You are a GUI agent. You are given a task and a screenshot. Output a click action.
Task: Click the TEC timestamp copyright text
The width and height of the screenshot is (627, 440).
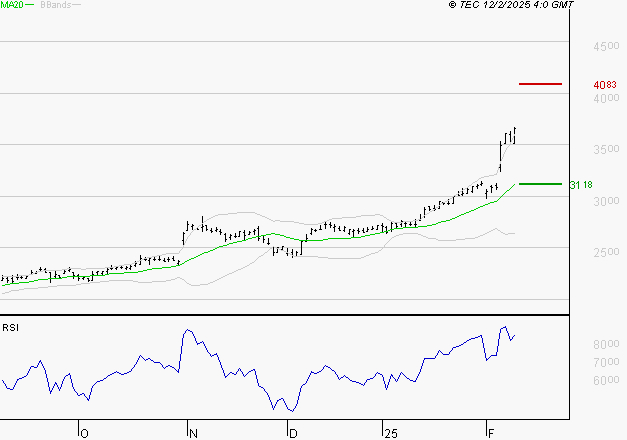point(511,5)
